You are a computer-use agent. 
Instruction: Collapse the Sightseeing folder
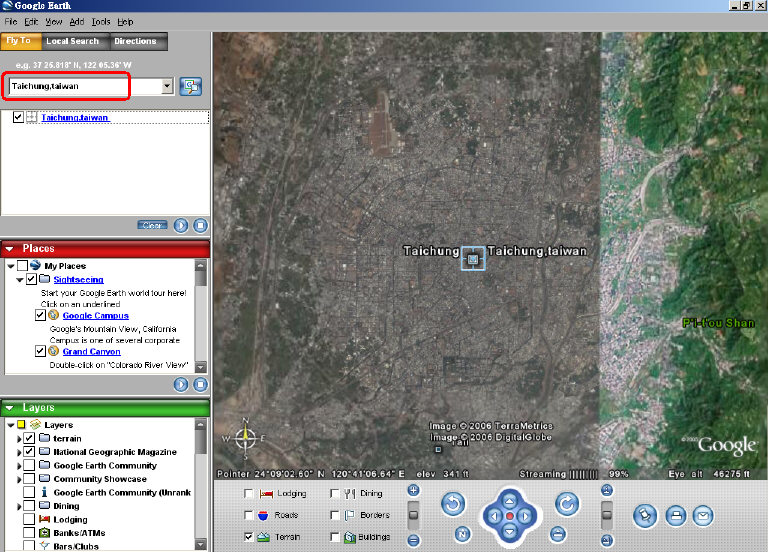coord(20,280)
